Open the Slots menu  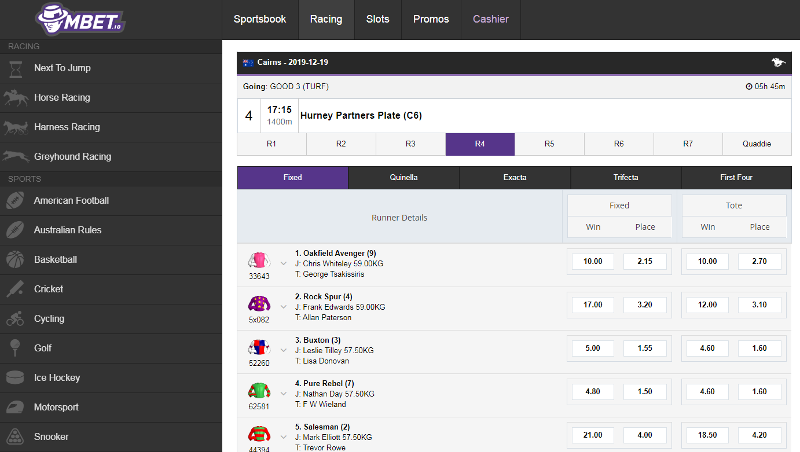tap(378, 19)
